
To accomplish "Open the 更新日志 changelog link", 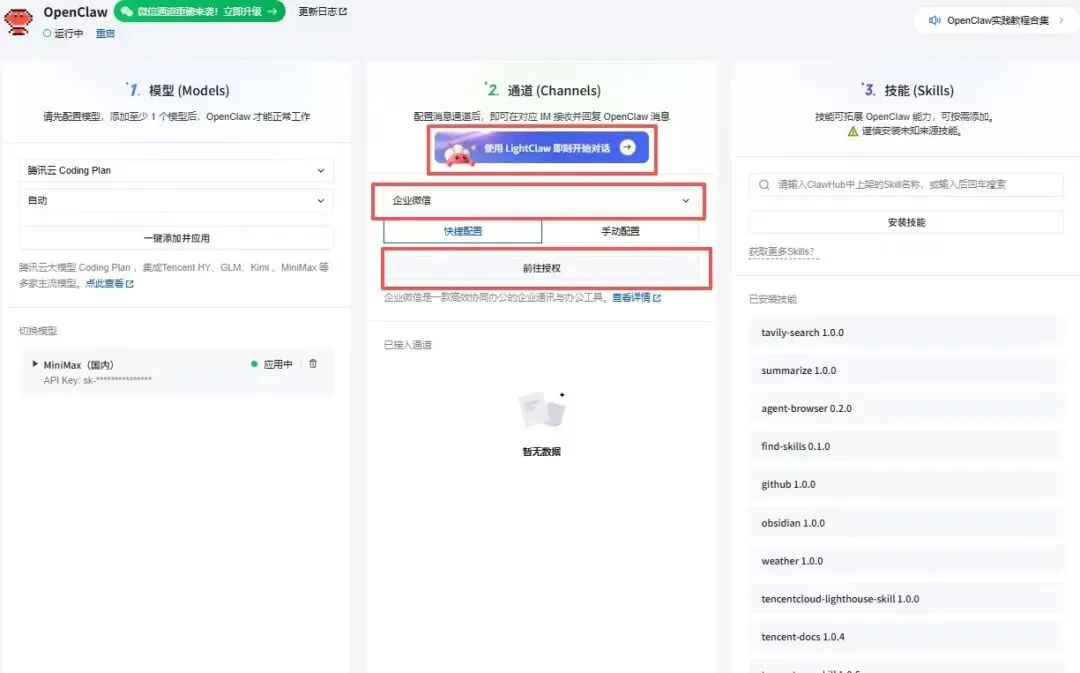I will coord(322,11).
